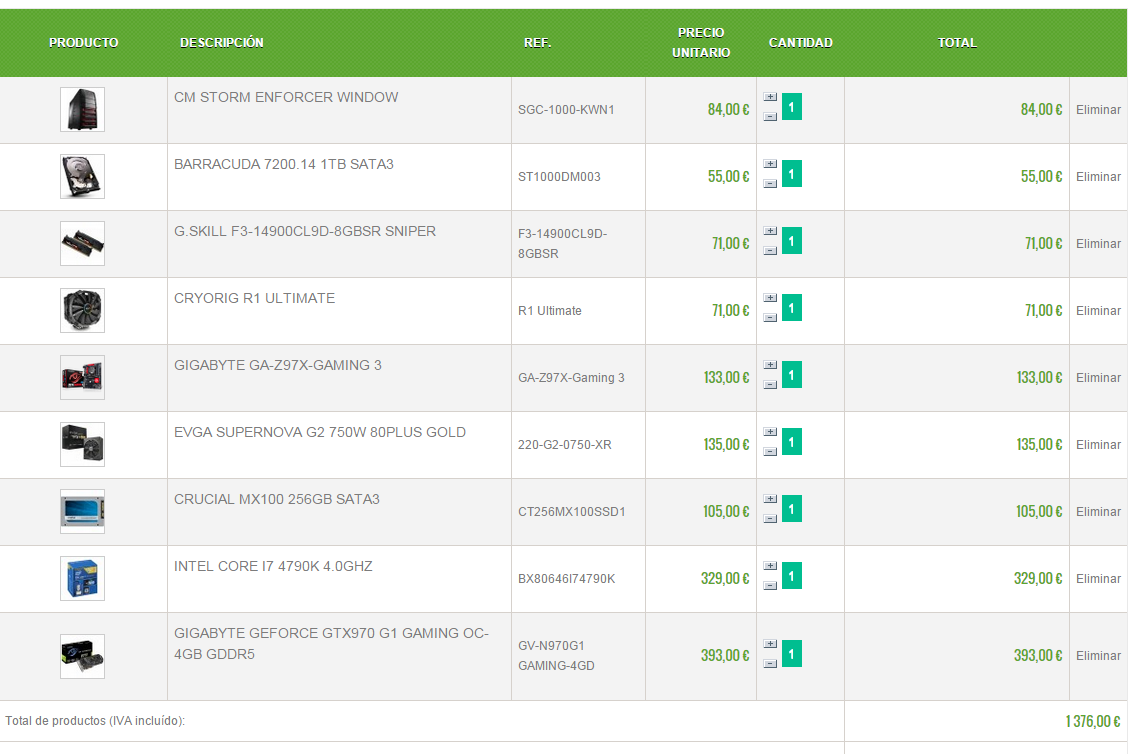1145x754 pixels.
Task: Edit quantity field of EVGA Supernova G2
Action: pos(792,442)
